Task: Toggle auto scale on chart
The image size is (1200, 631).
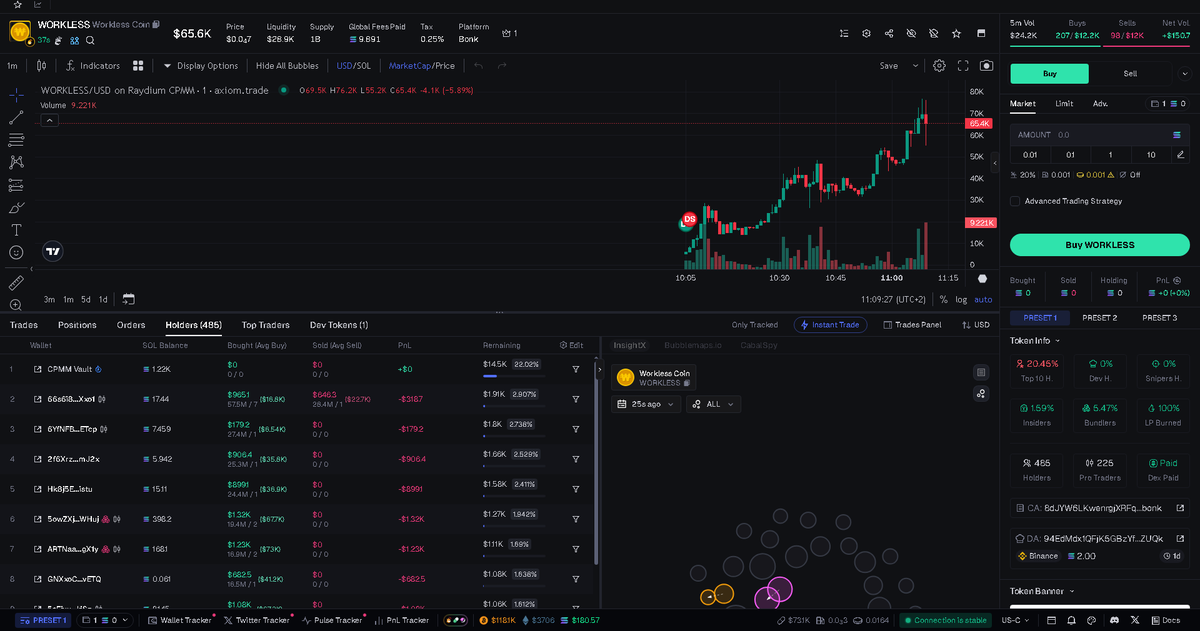Action: point(983,299)
